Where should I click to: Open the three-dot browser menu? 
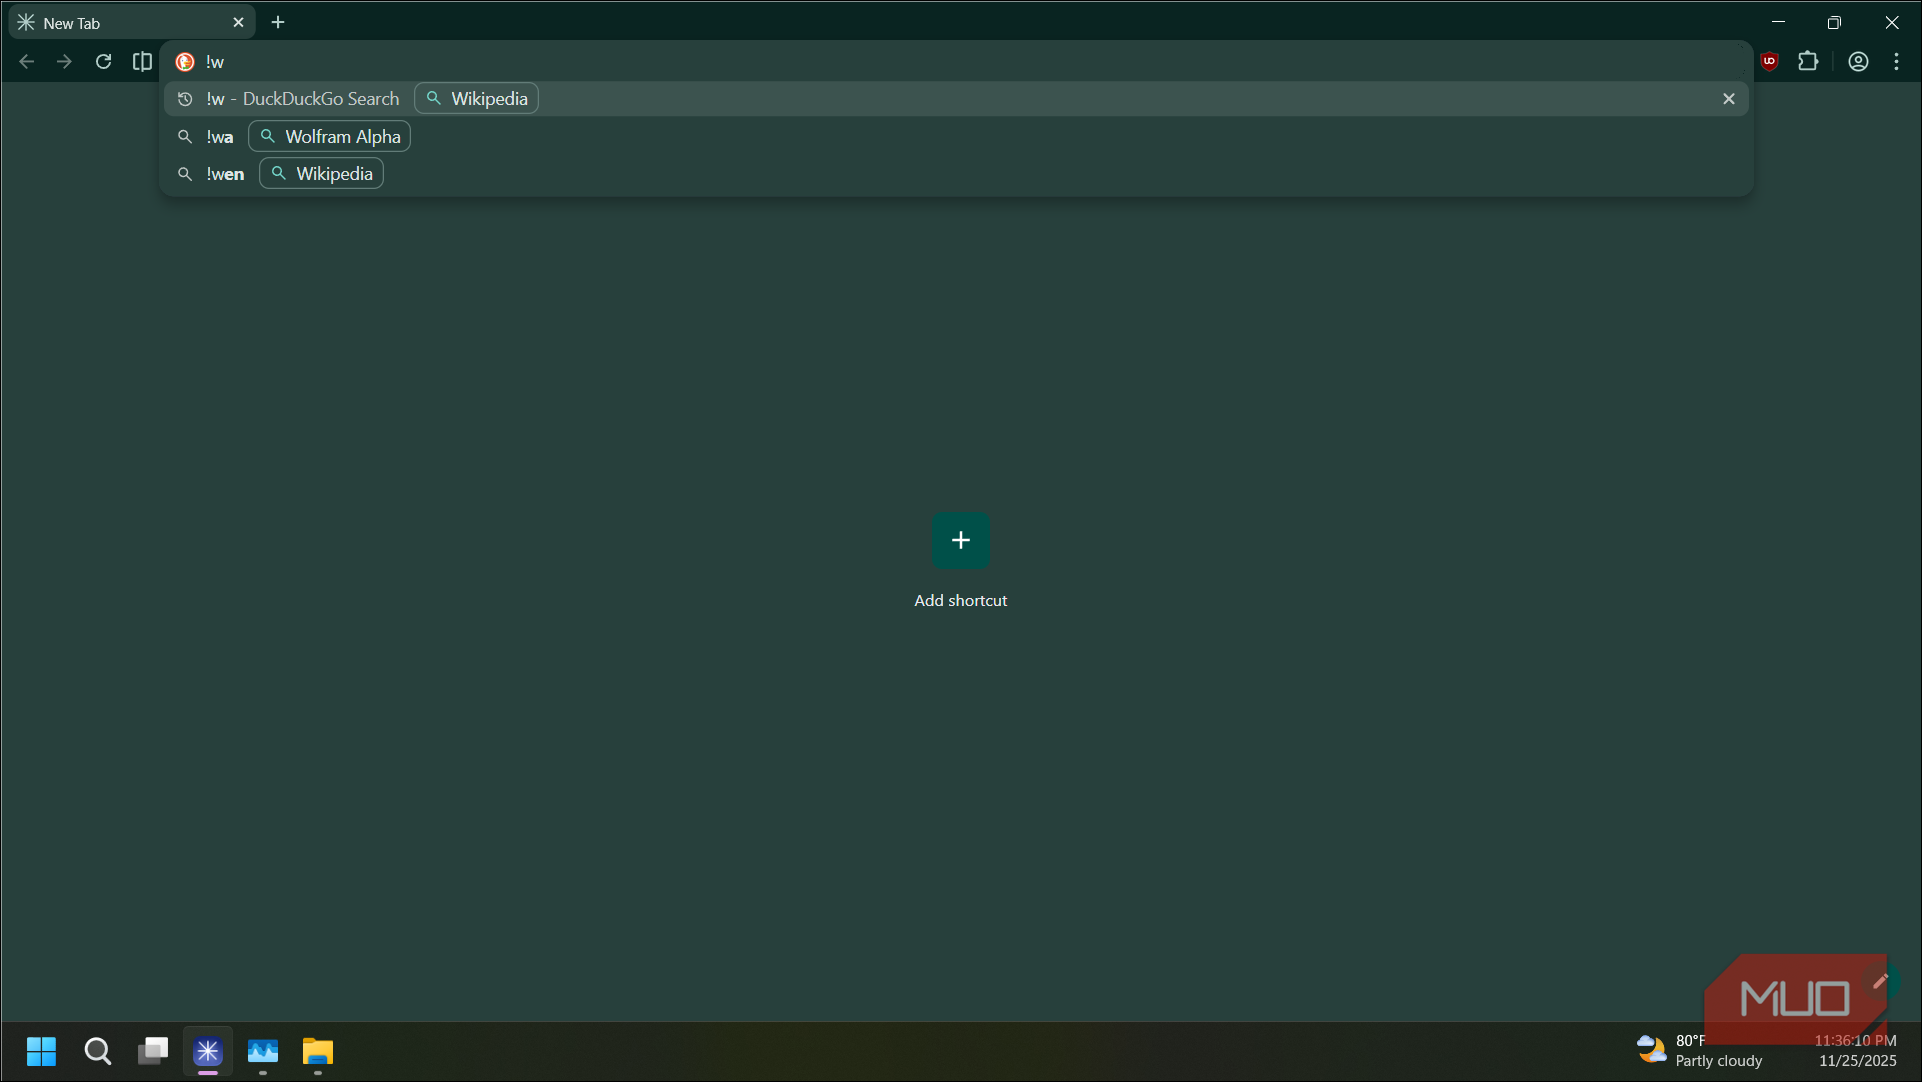[1897, 61]
